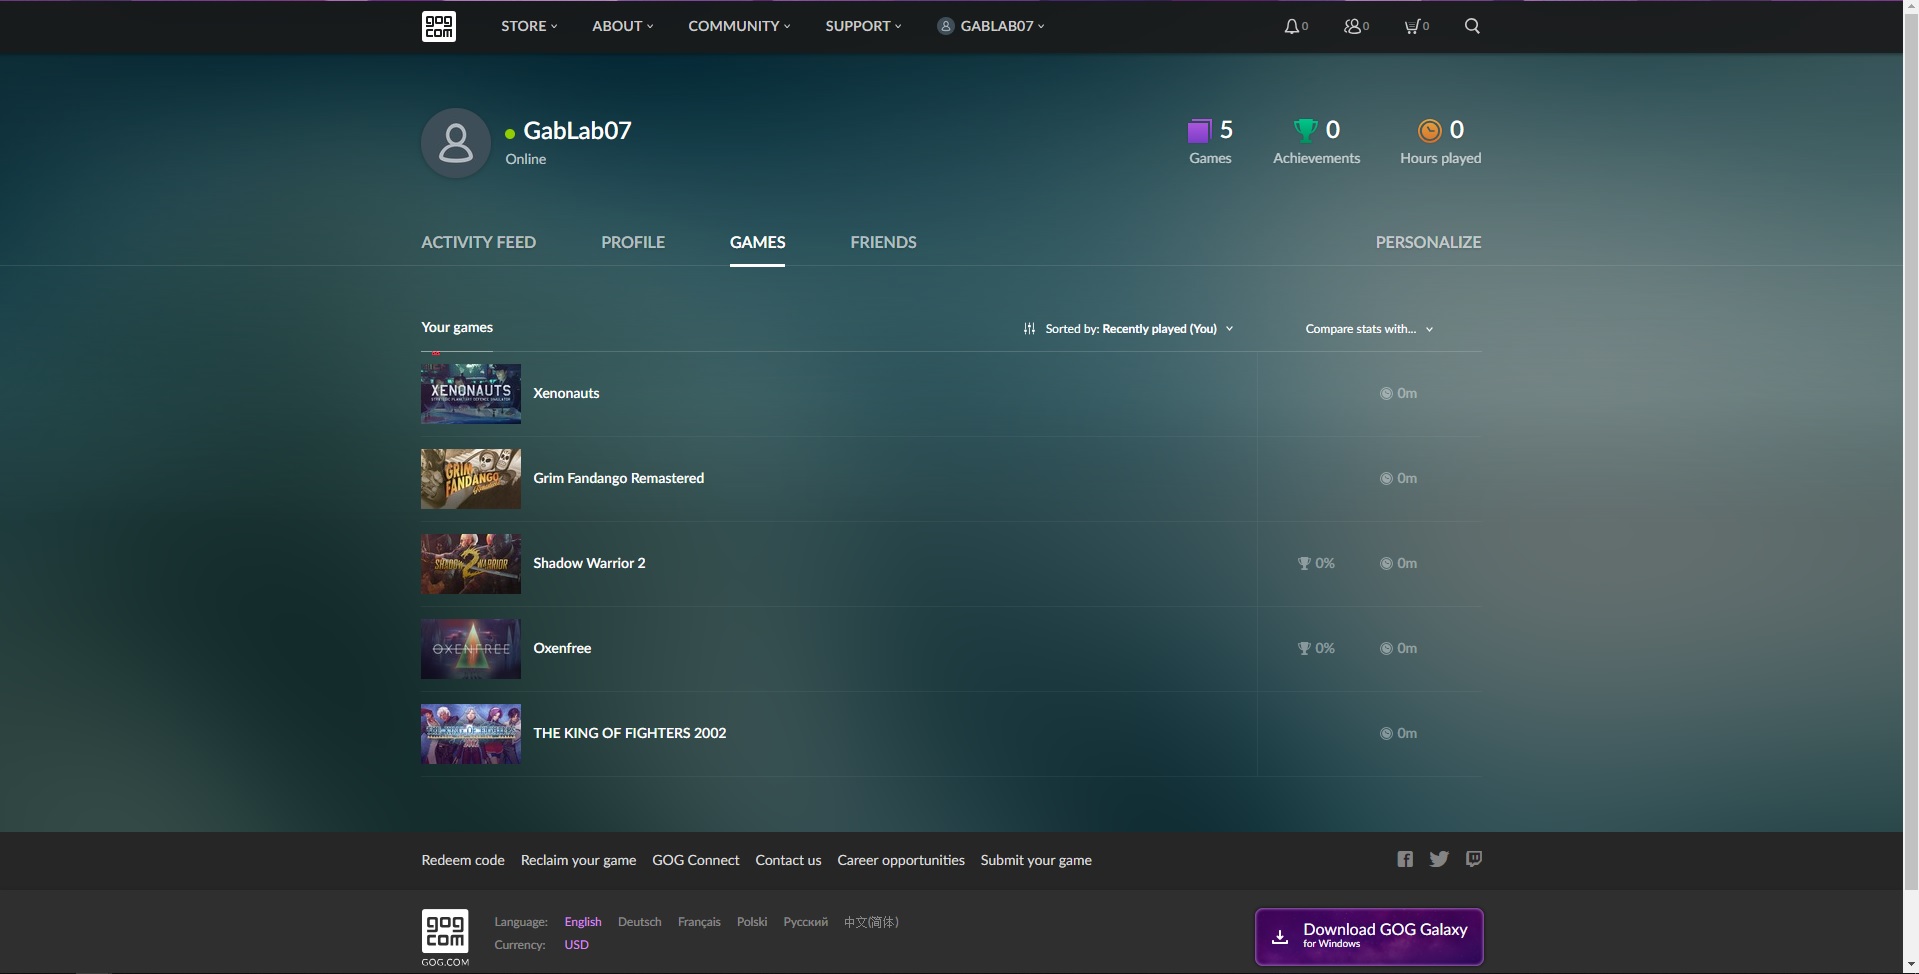Viewport: 1919px width, 974px height.
Task: Expand the COMMUNITY menu
Action: tap(739, 26)
